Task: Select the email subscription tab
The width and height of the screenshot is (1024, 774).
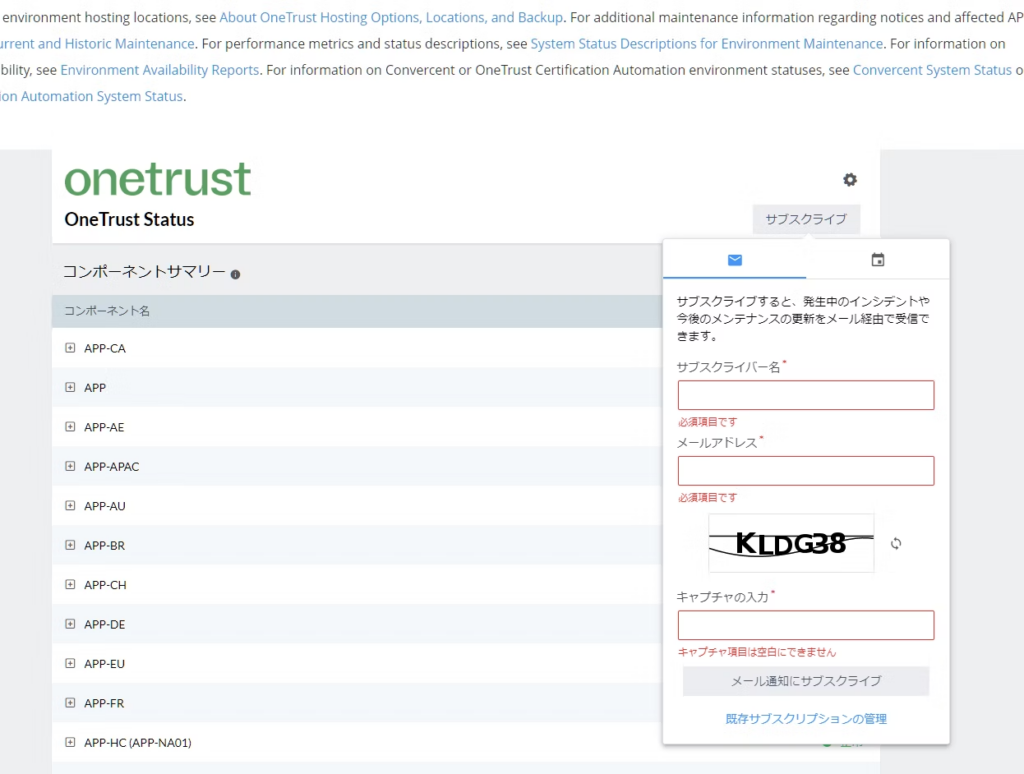Action: 735,260
